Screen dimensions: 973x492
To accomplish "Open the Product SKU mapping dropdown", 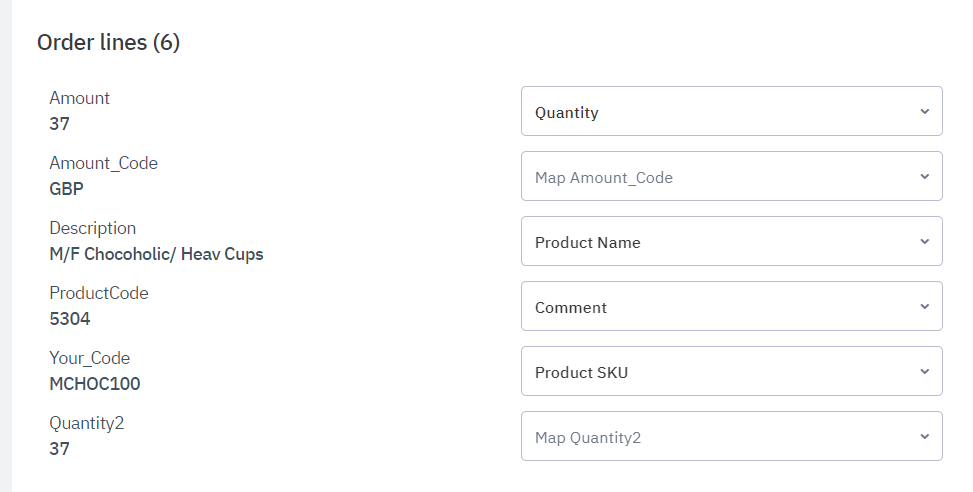I will tap(731, 372).
